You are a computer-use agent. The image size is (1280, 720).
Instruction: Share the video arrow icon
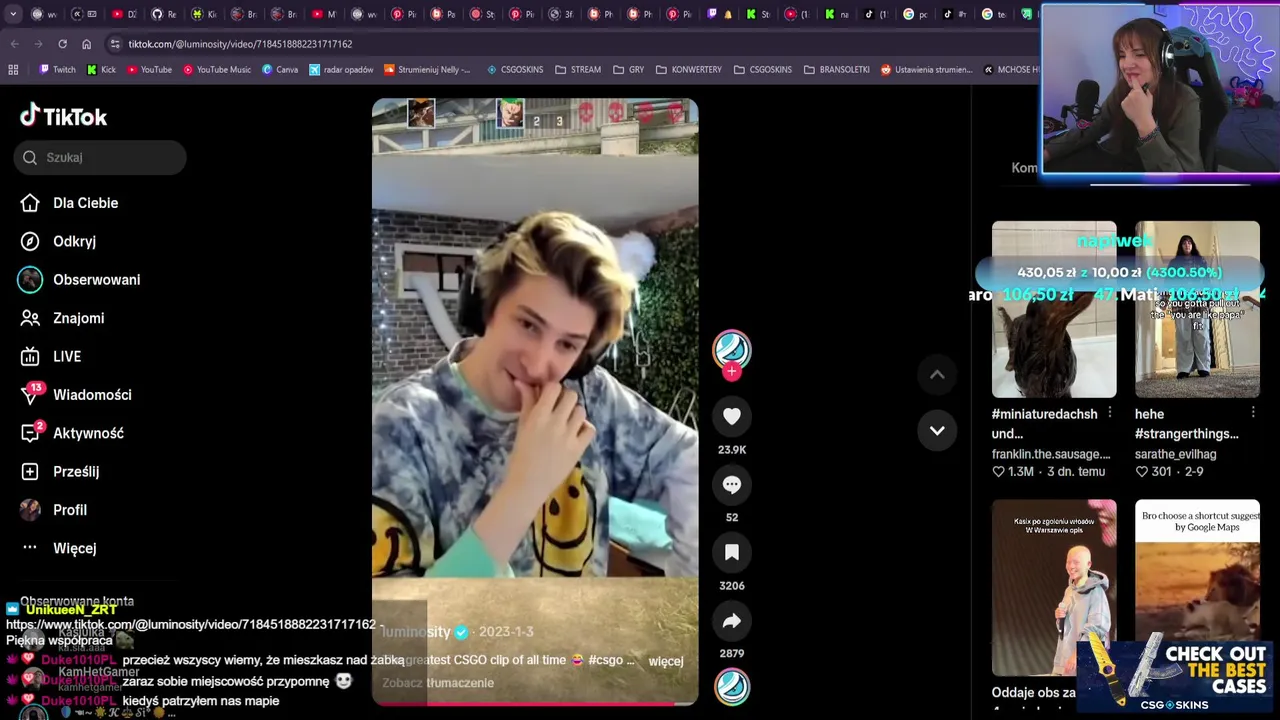732,621
